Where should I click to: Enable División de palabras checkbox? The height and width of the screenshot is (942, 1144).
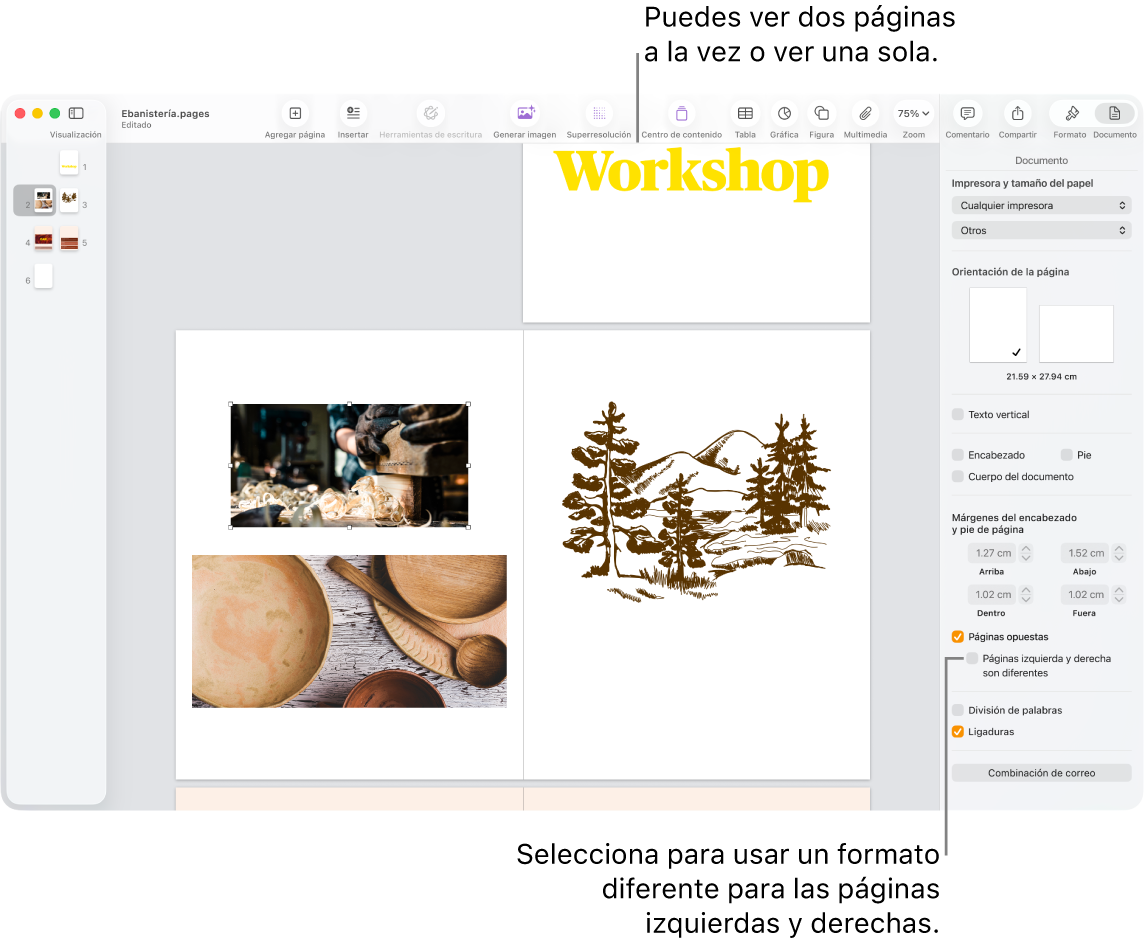pyautogui.click(x=958, y=710)
